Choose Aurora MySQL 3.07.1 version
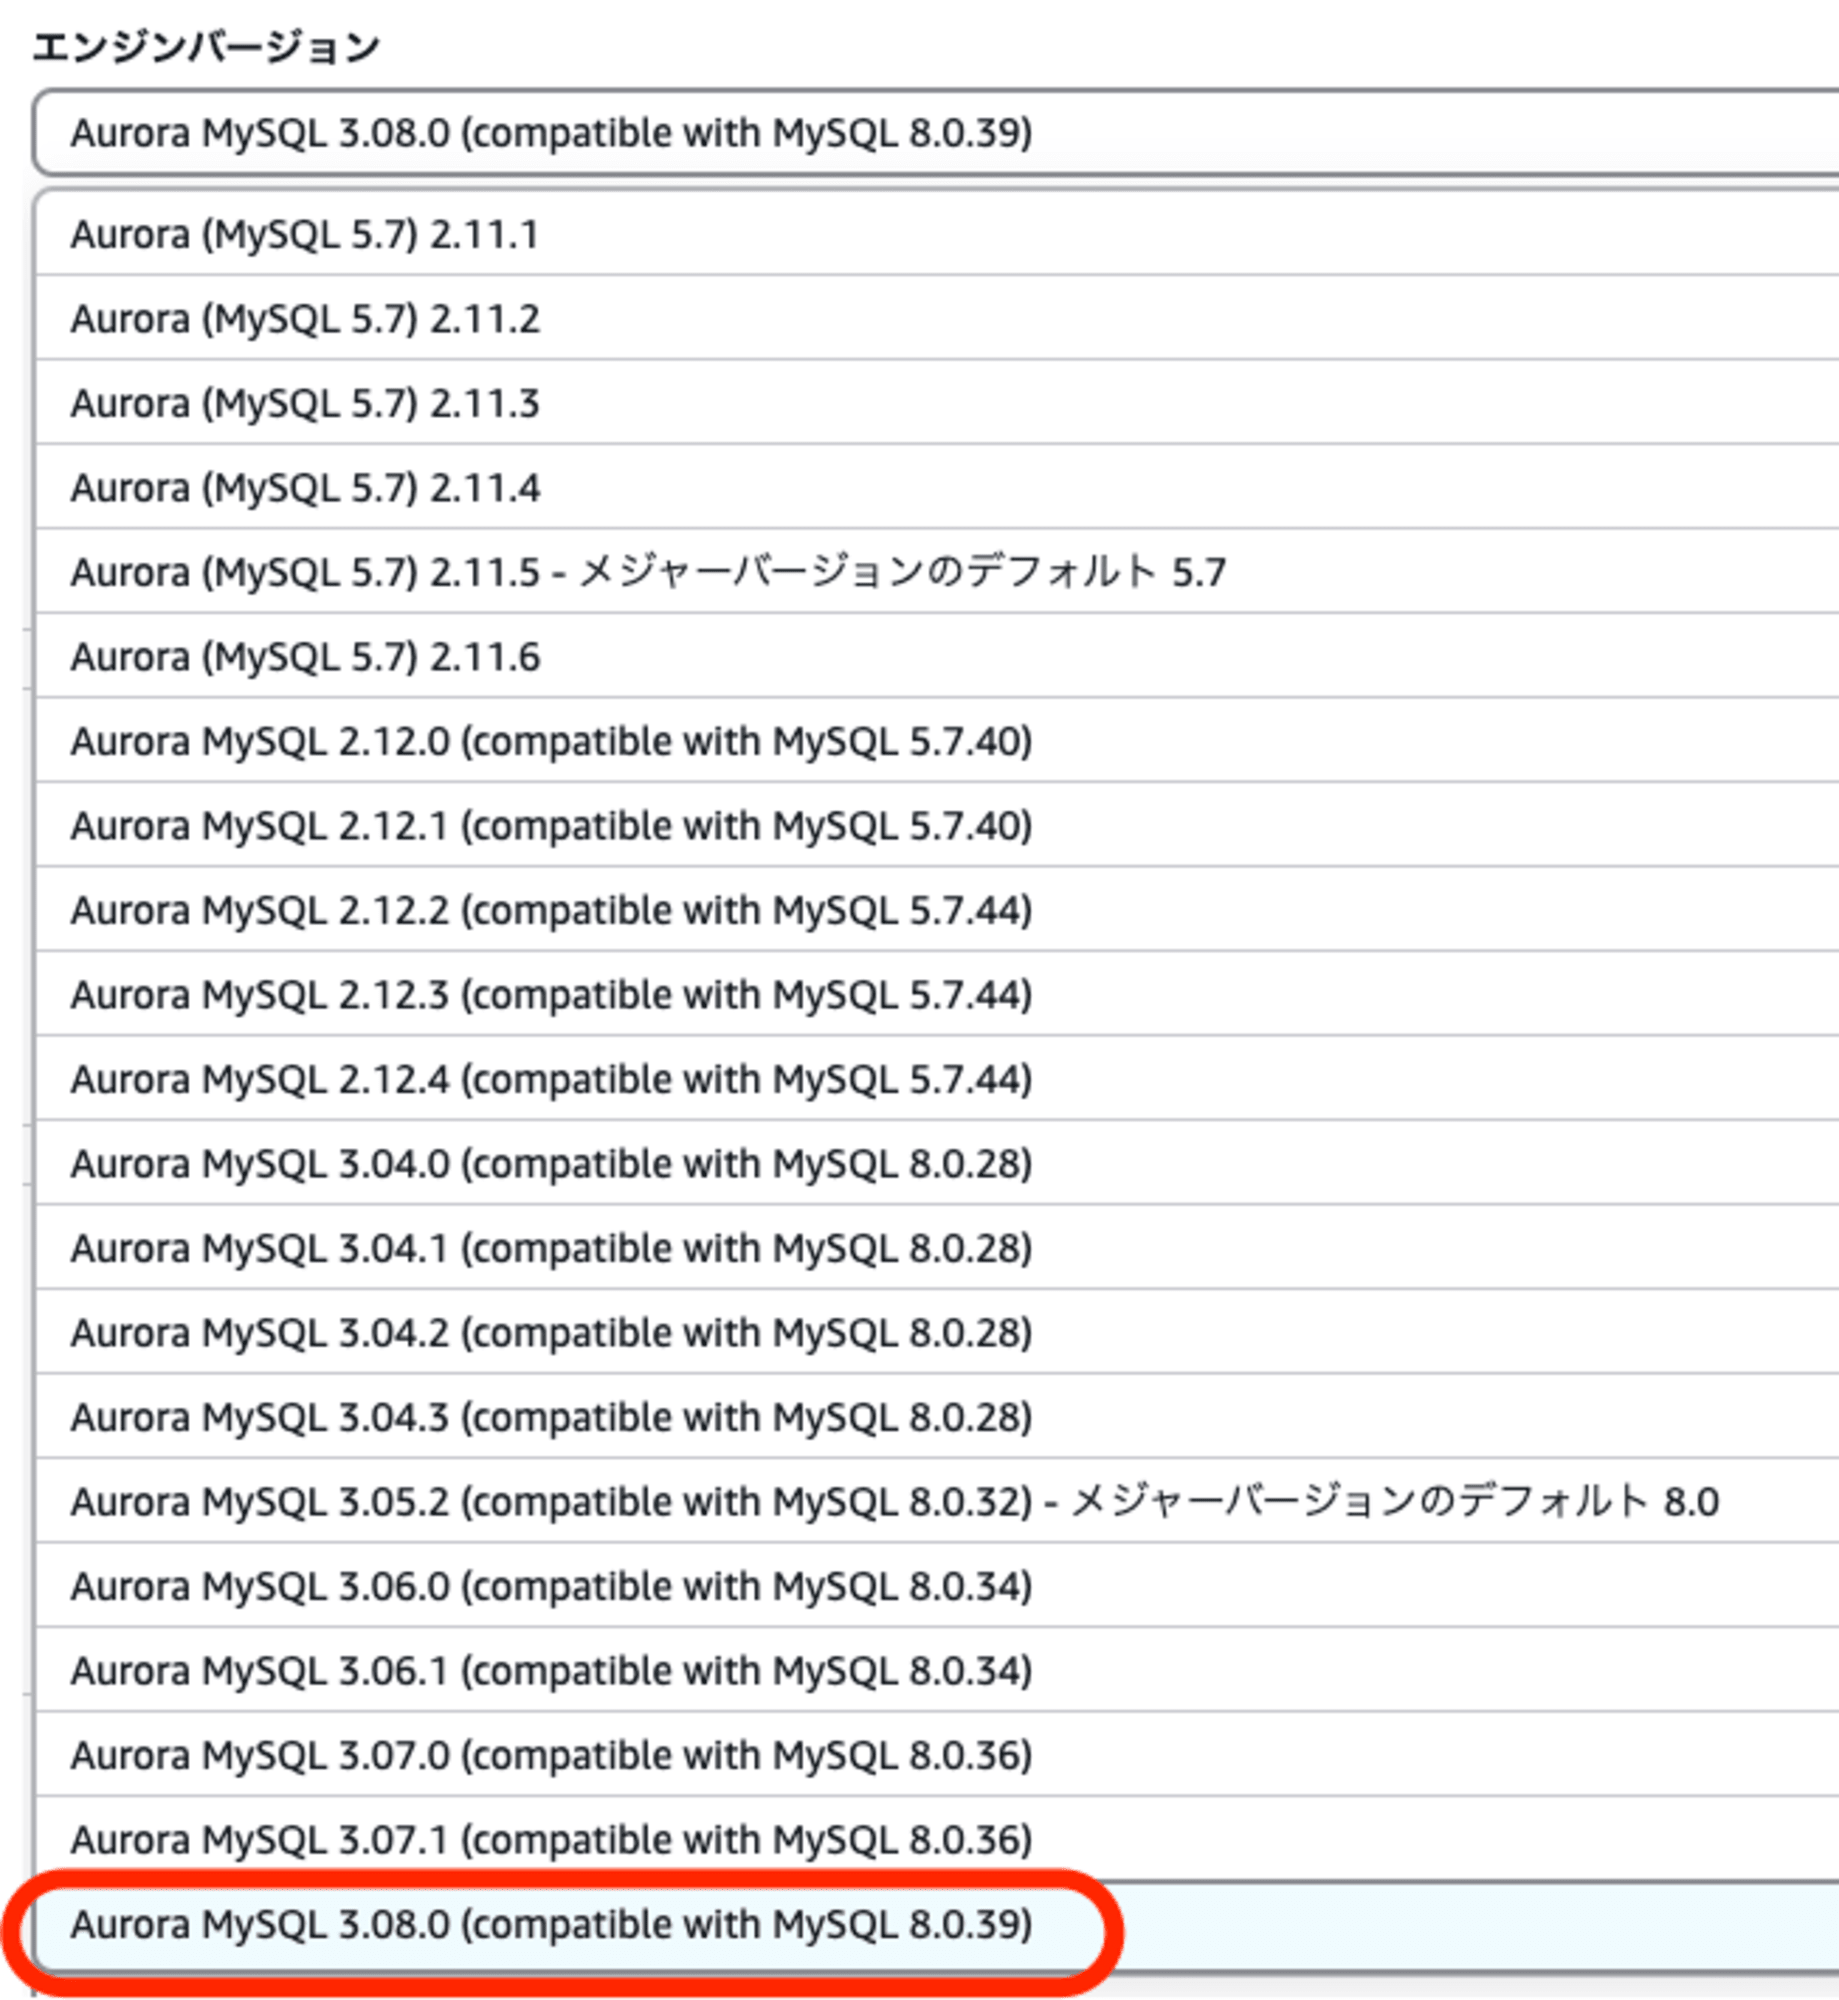1839x2000 pixels. pos(937,1839)
